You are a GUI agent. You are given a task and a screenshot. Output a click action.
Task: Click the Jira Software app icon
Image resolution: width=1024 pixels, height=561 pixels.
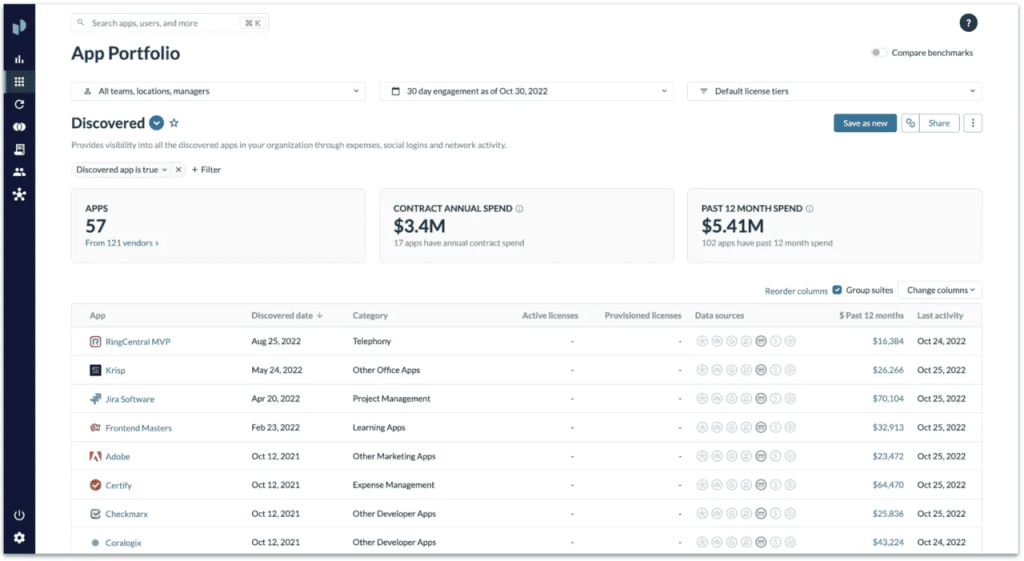95,399
